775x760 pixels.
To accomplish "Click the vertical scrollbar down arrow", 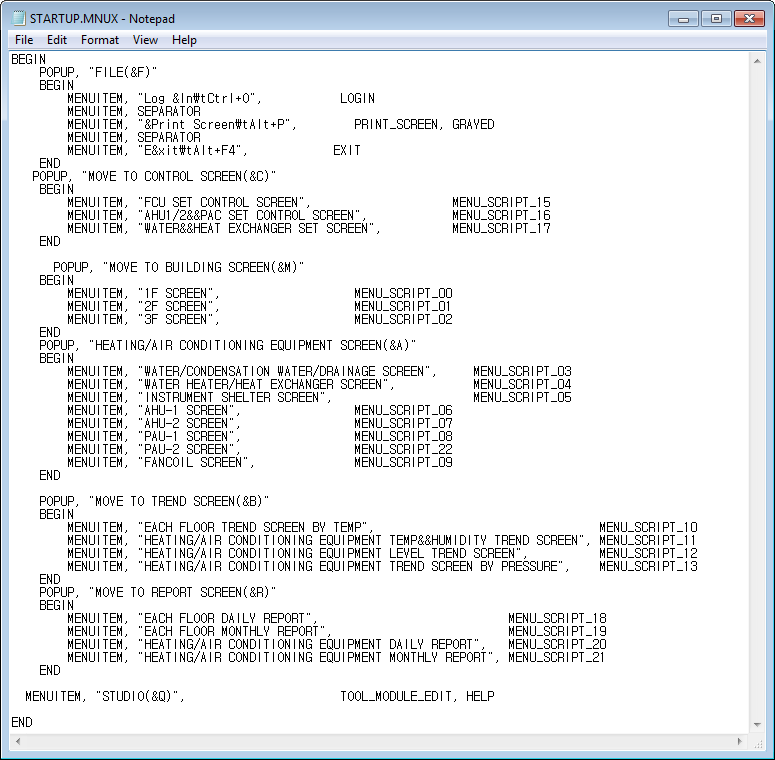I will [x=757, y=725].
